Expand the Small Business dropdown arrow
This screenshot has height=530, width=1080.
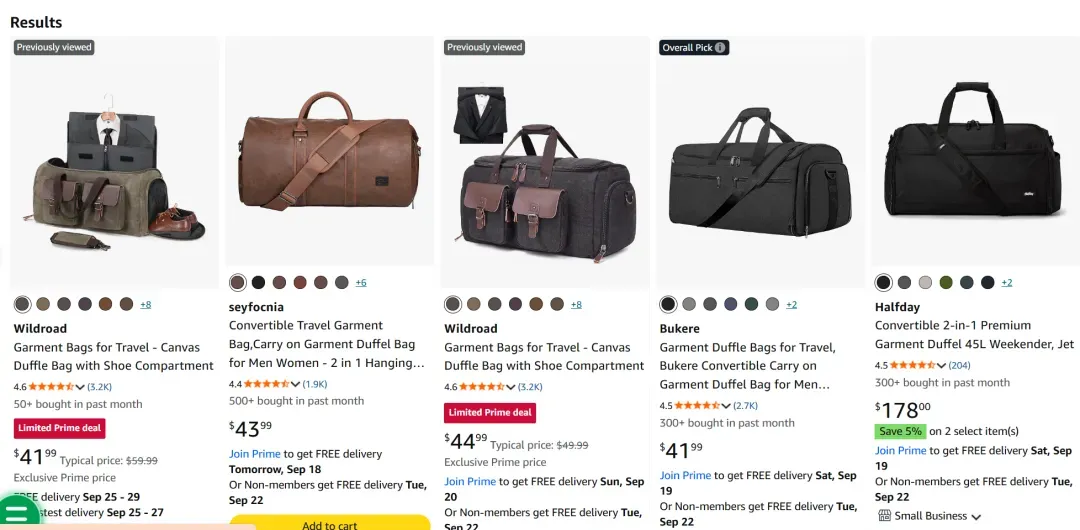coord(975,516)
